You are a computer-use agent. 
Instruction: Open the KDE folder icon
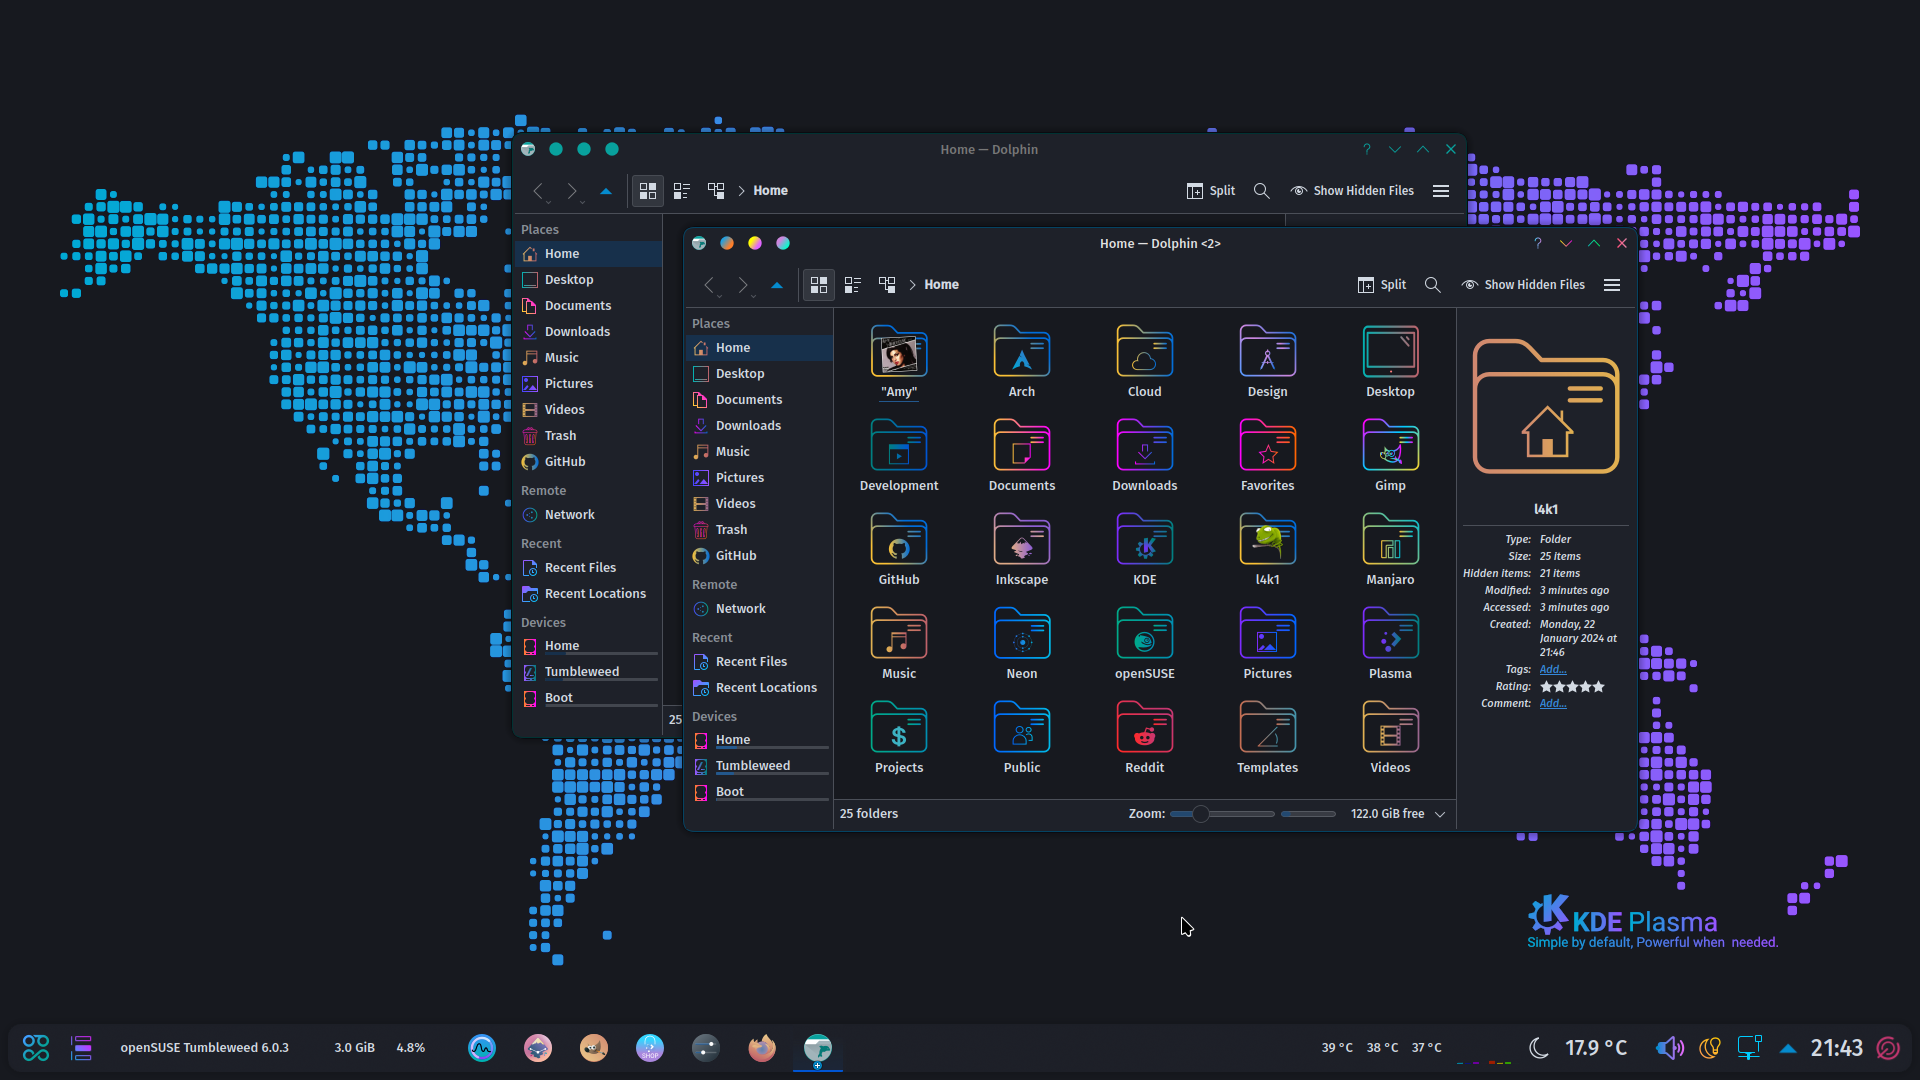tap(1144, 540)
